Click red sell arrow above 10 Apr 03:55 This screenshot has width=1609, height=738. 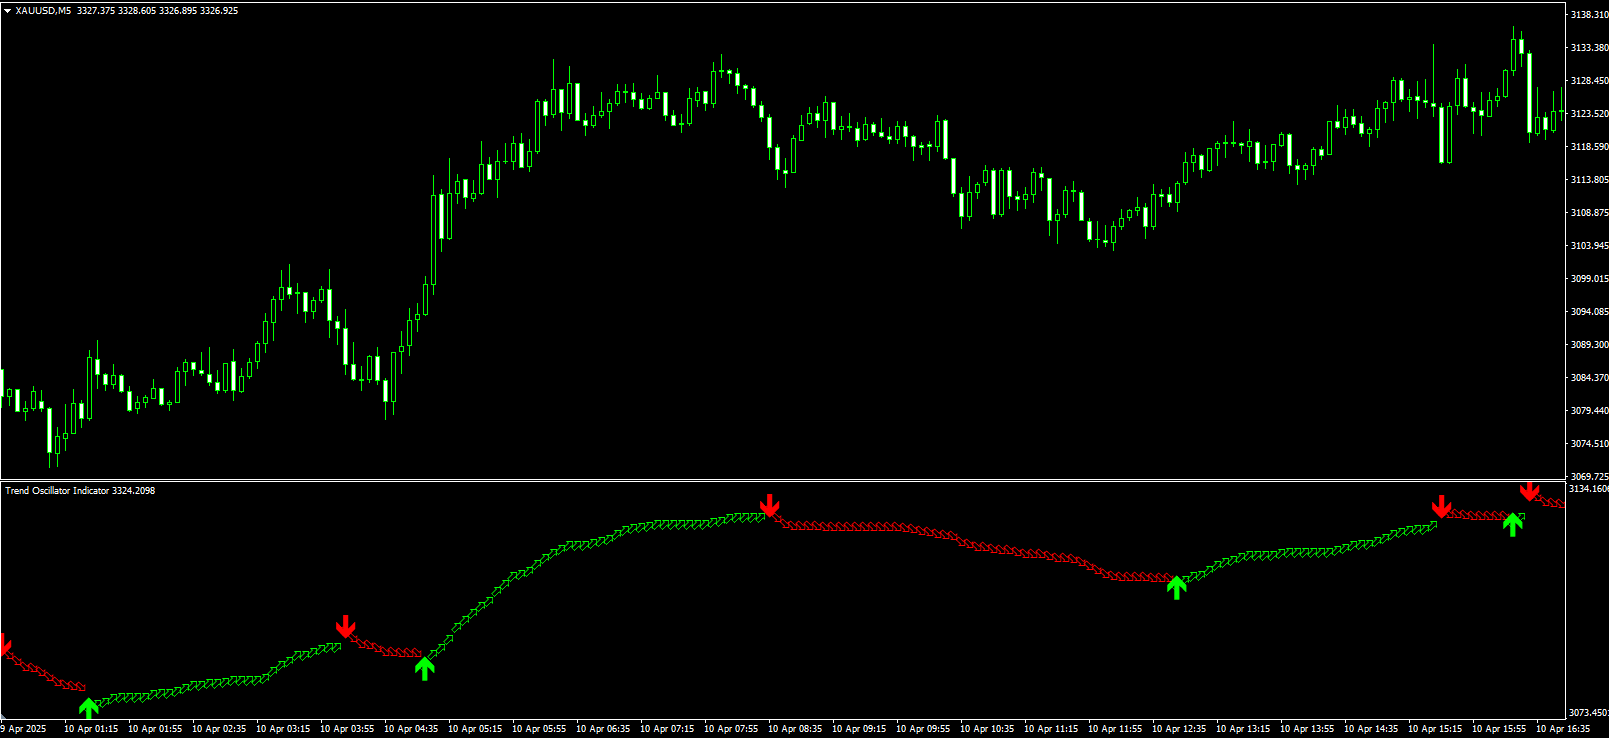345,627
